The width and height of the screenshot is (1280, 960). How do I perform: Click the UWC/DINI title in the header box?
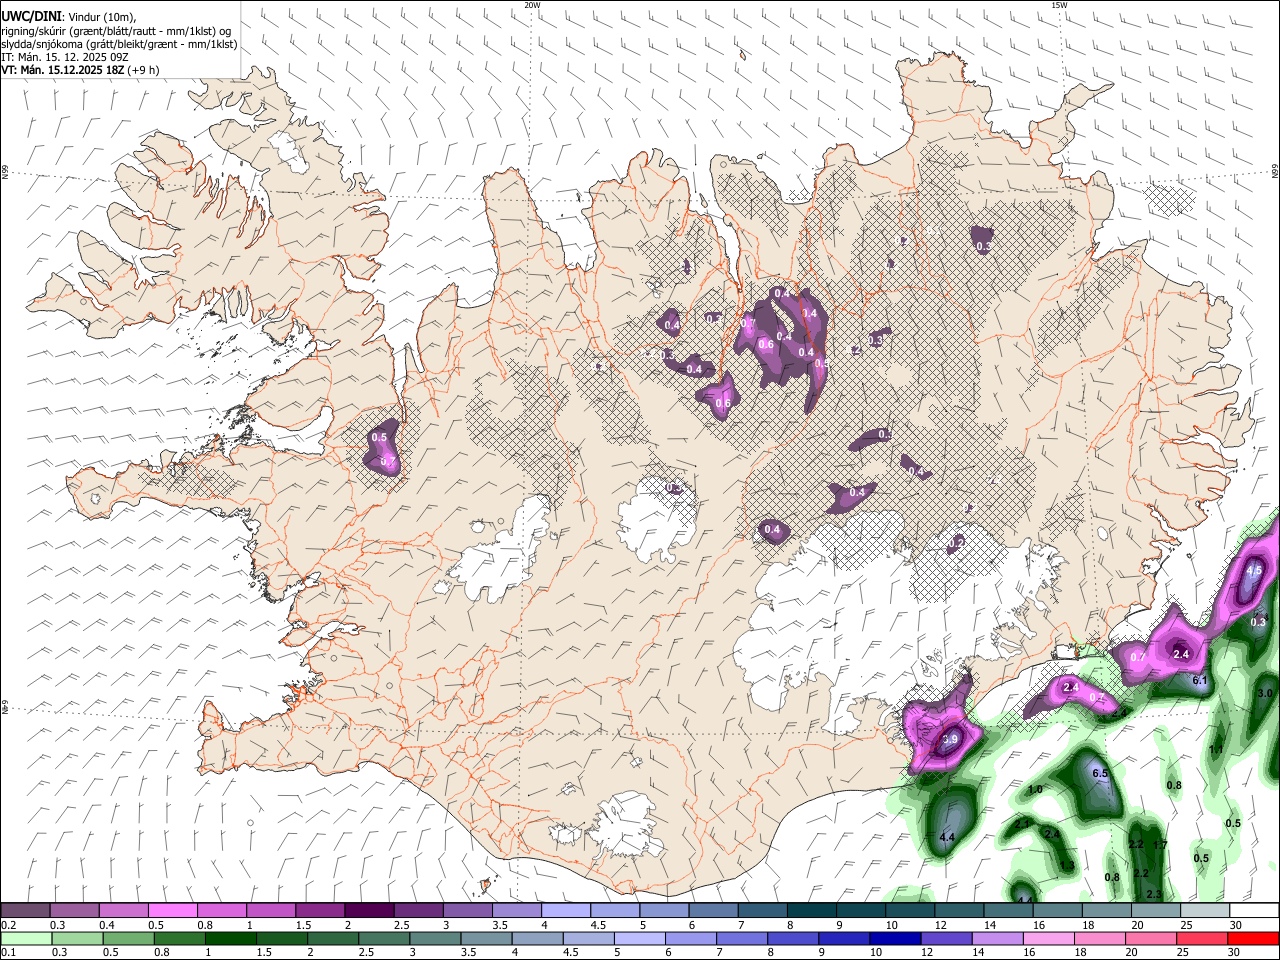pos(30,17)
